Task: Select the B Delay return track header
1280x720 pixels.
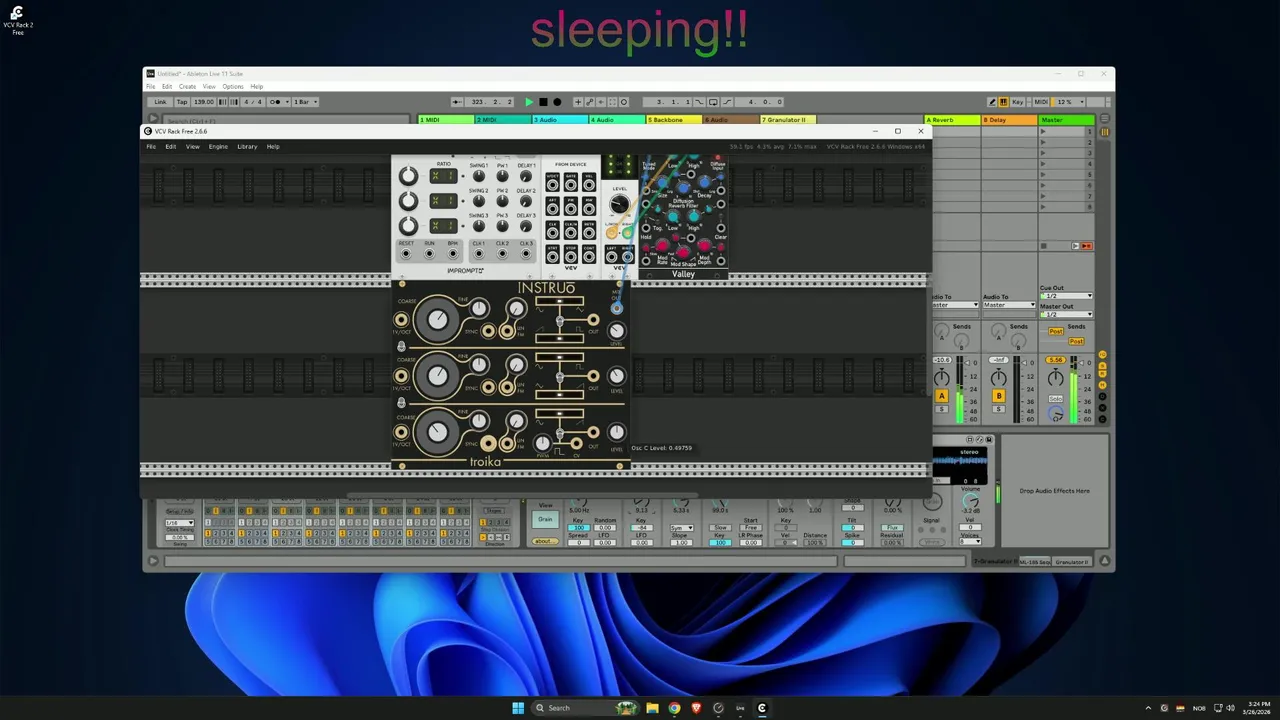Action: (1008, 120)
